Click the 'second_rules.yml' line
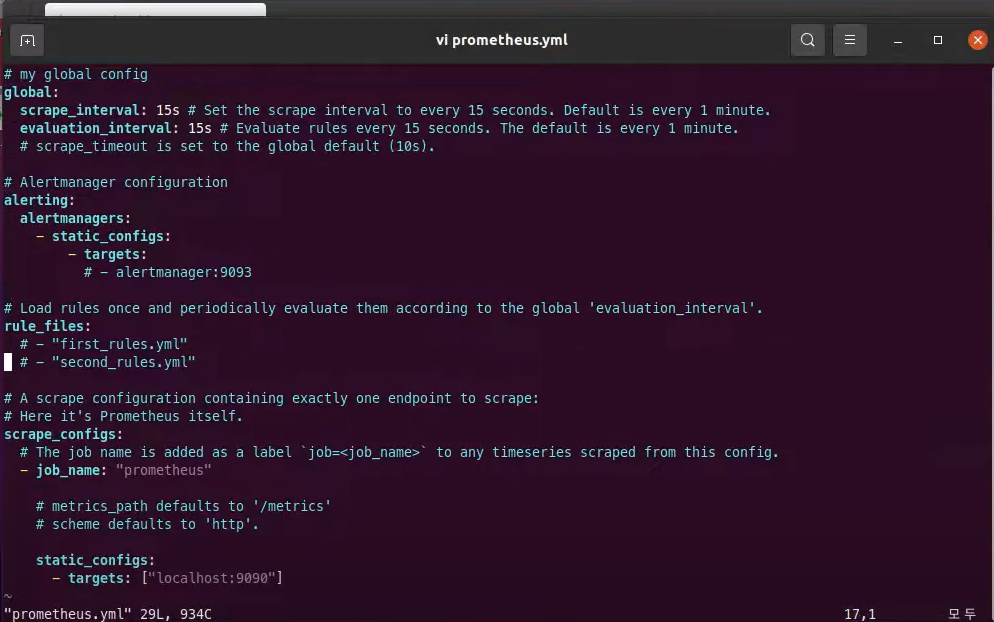Viewport: 994px width, 622px height. point(108,362)
